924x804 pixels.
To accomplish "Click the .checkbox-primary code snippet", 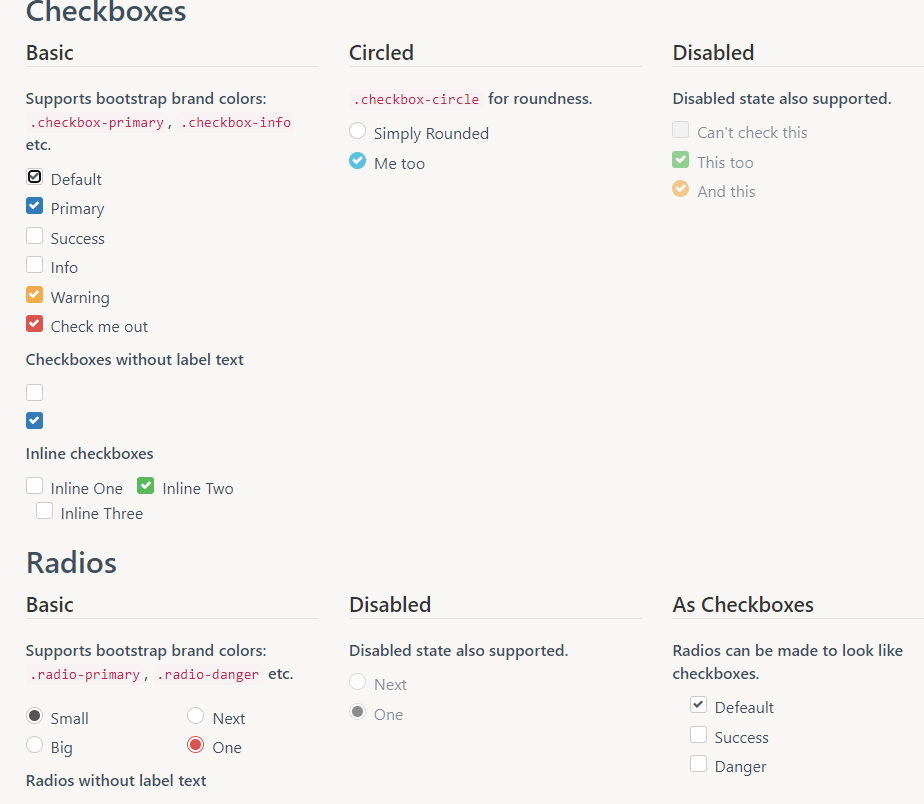I will coord(97,123).
